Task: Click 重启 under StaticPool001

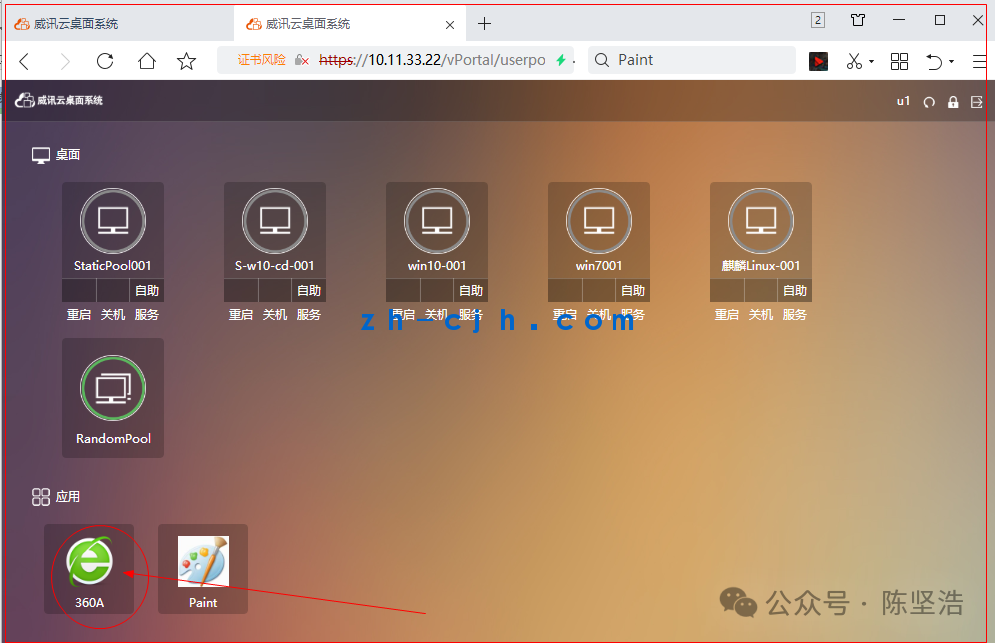Action: (x=79, y=315)
